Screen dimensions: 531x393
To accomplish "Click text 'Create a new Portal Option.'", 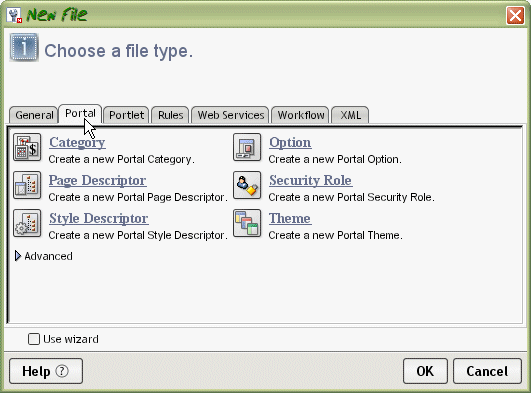I will coord(335,159).
